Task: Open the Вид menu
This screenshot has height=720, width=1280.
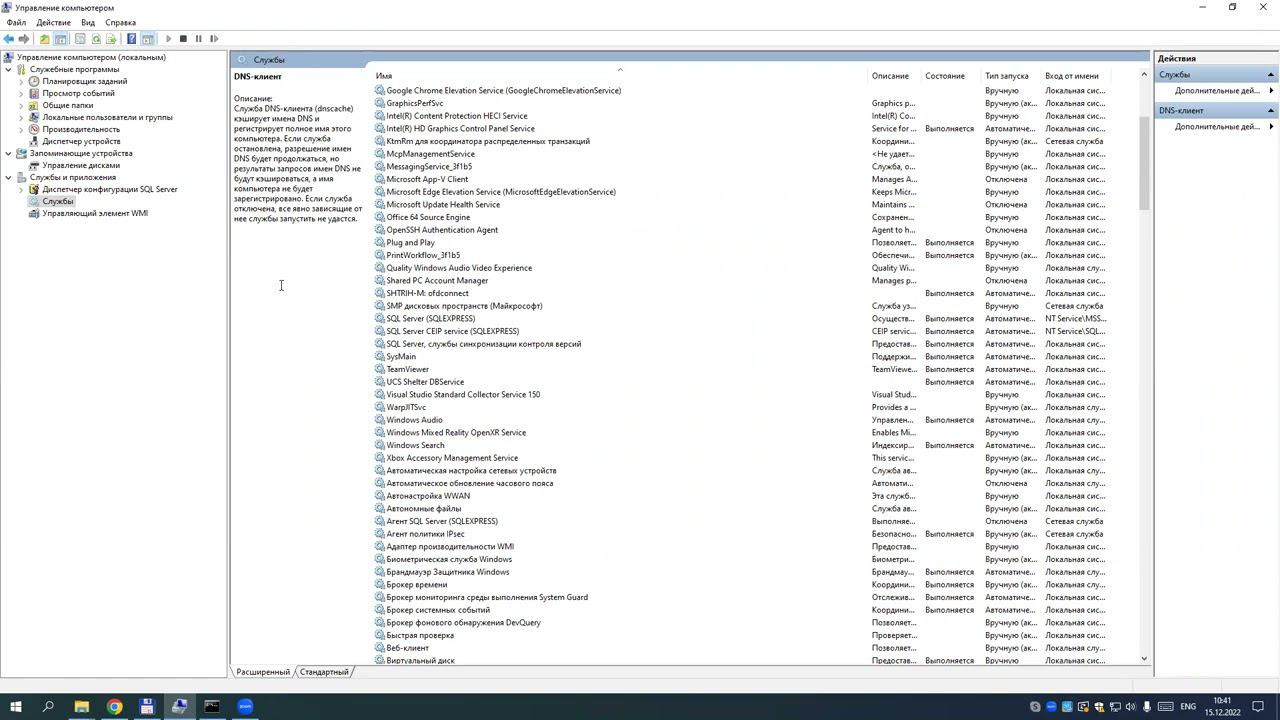Action: 88,22
